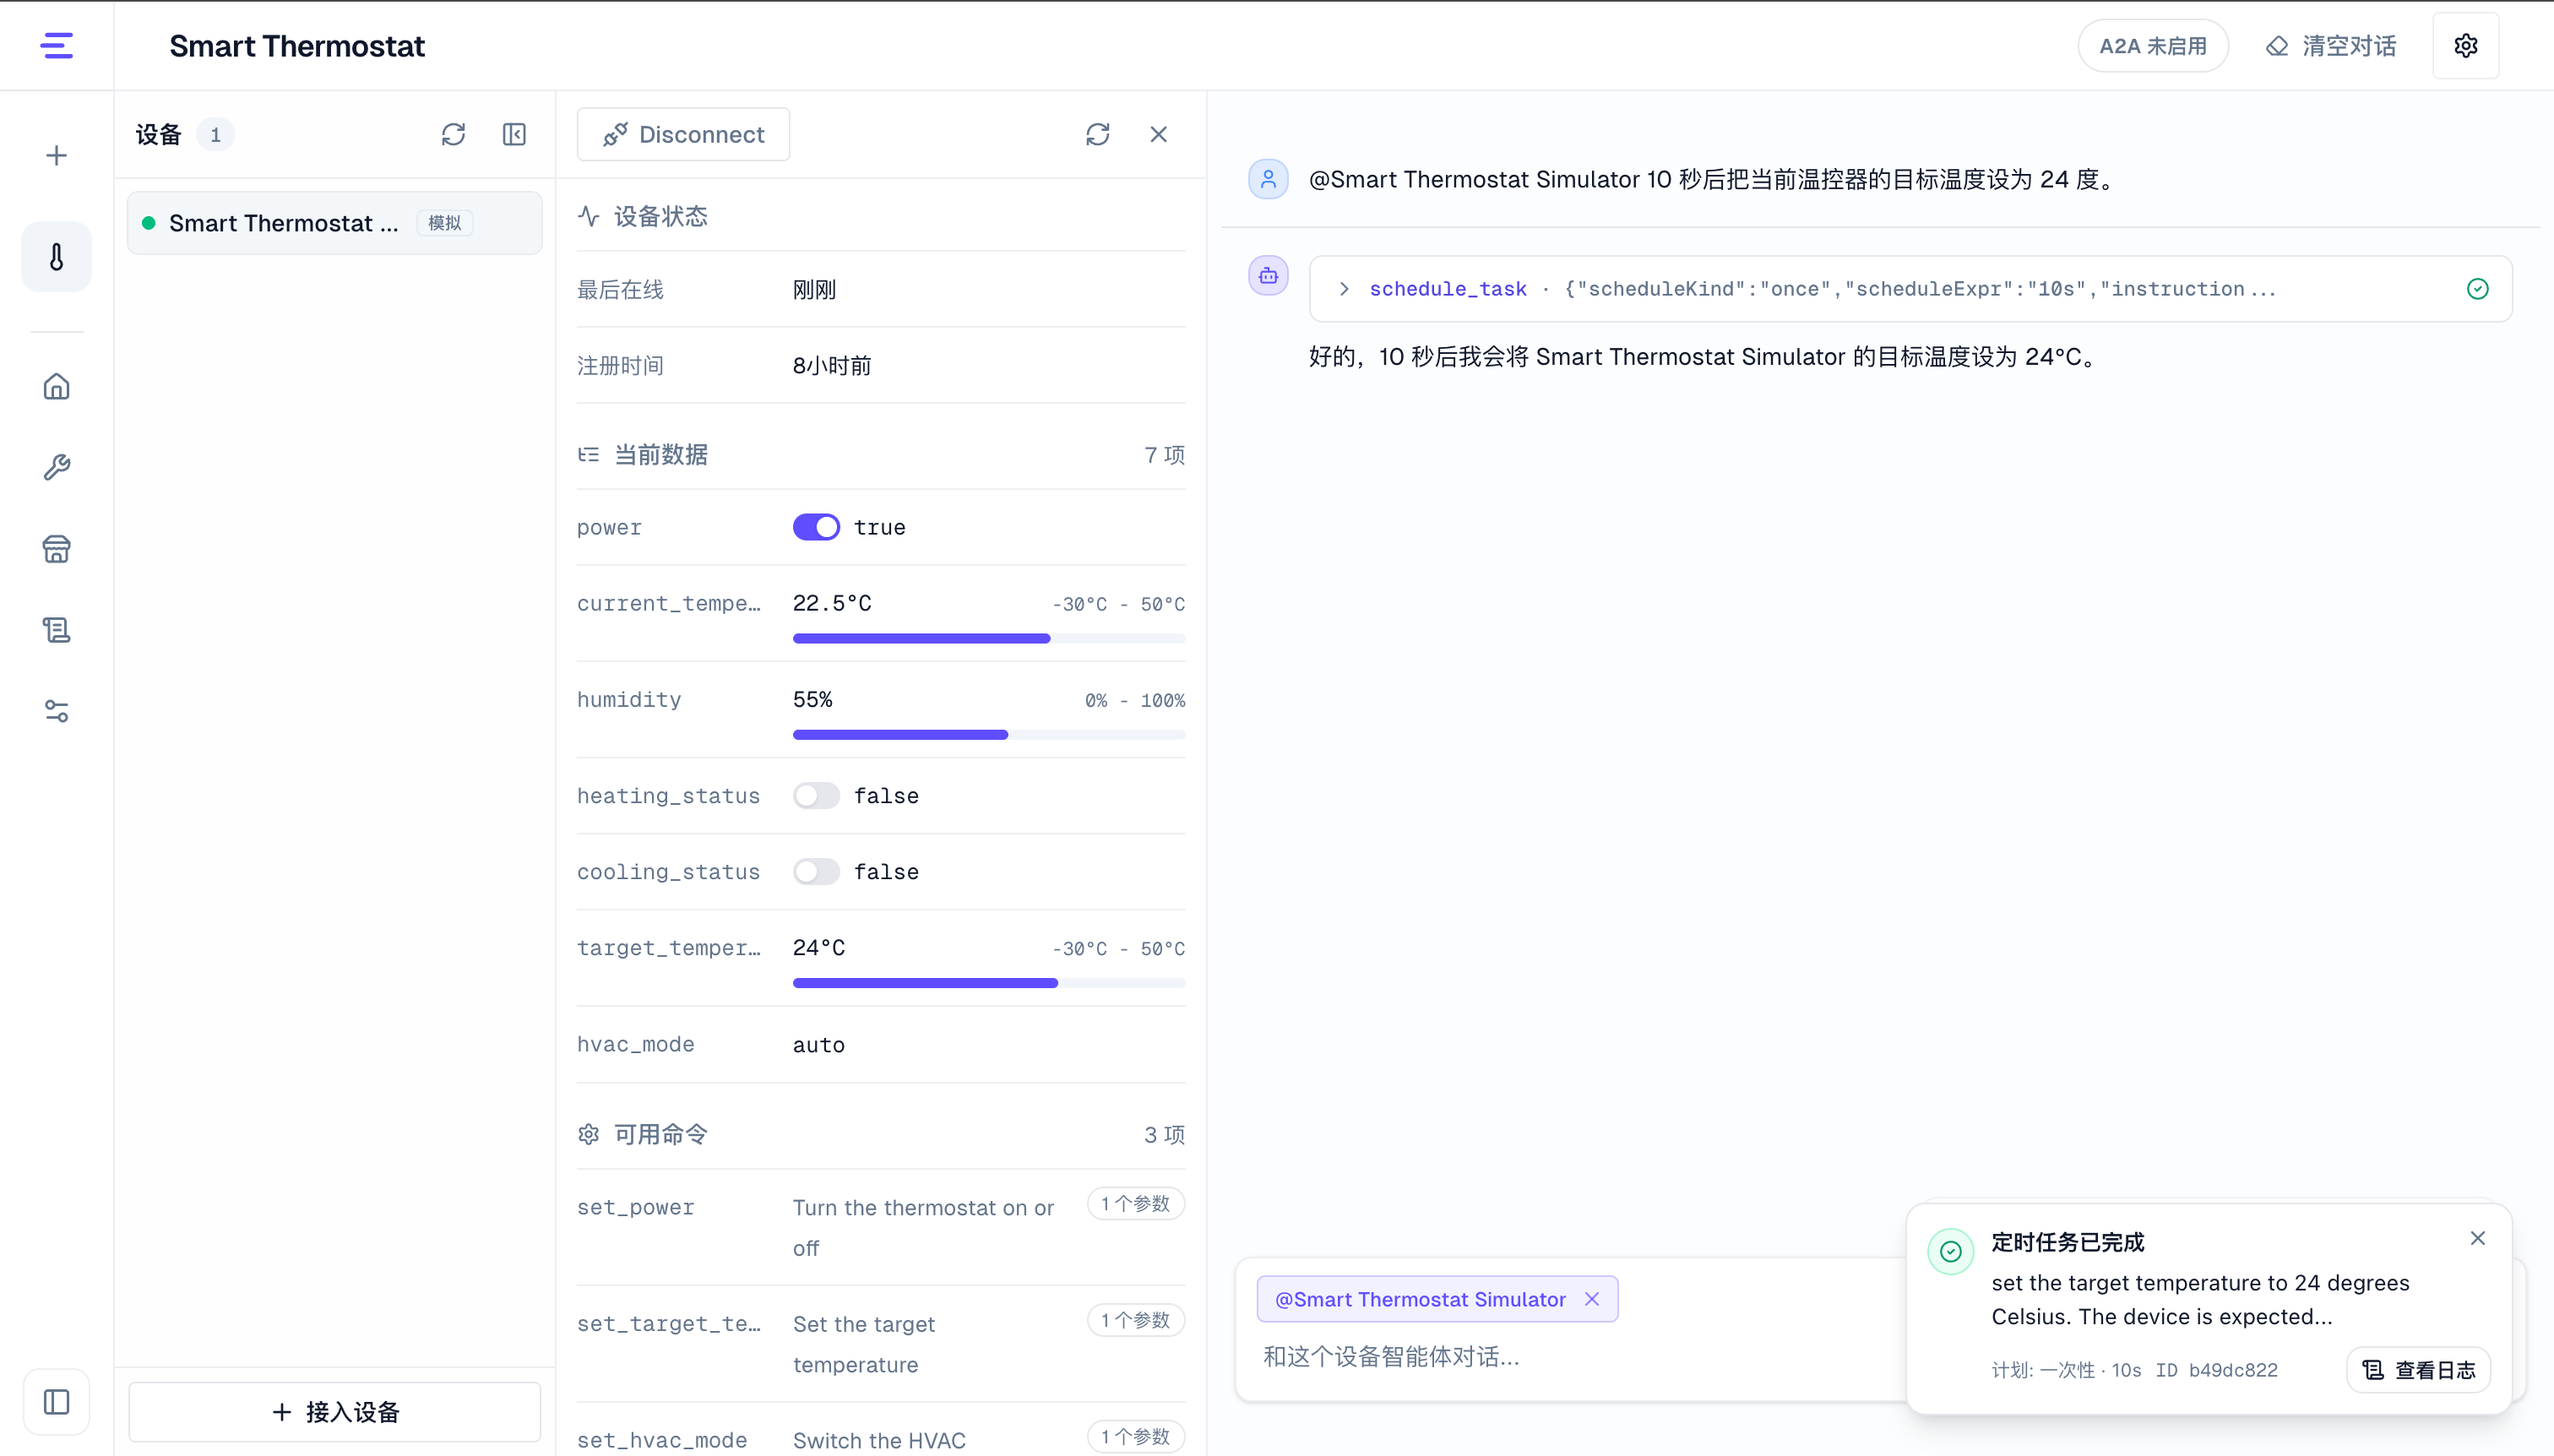The height and width of the screenshot is (1456, 2554).
Task: Open the set_target_te… command row
Action: tap(880, 1344)
